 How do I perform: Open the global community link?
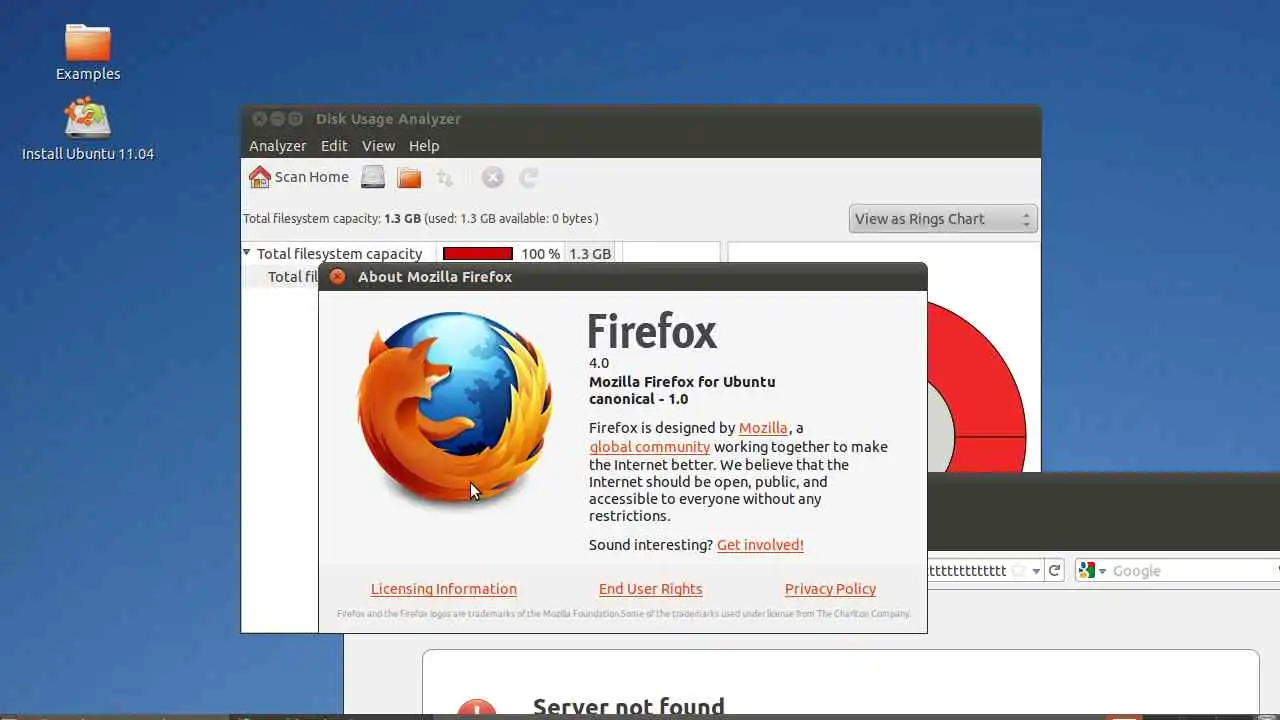tap(650, 447)
